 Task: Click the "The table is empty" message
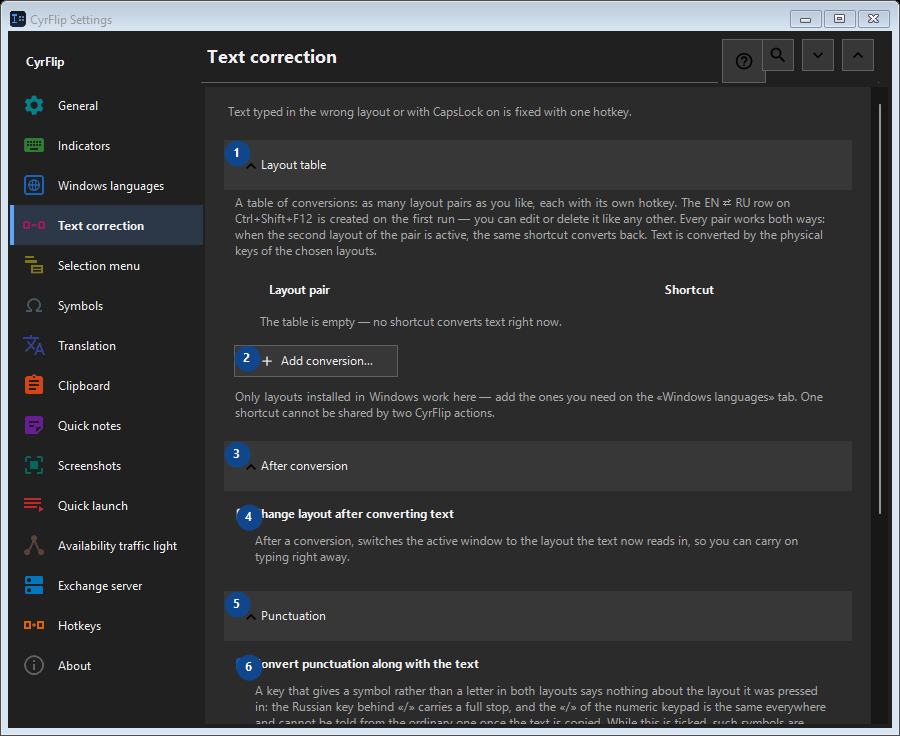click(410, 322)
